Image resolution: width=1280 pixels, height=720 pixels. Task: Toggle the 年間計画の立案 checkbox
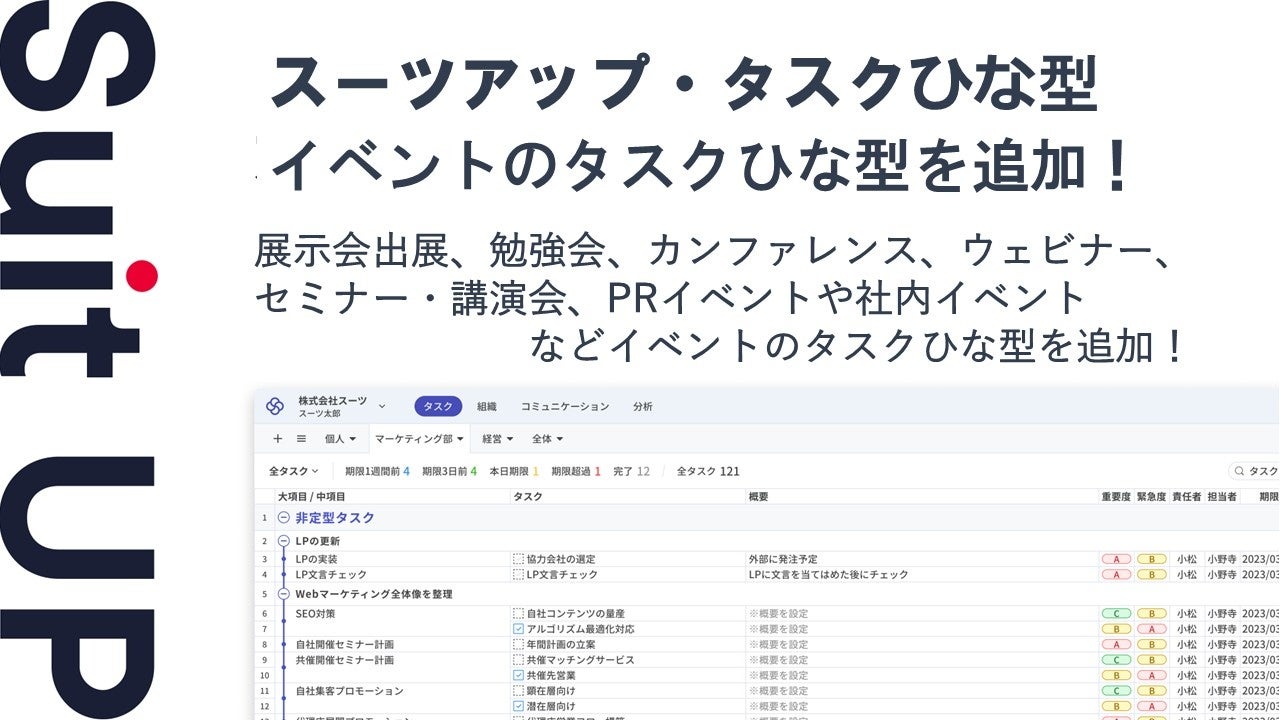click(518, 645)
